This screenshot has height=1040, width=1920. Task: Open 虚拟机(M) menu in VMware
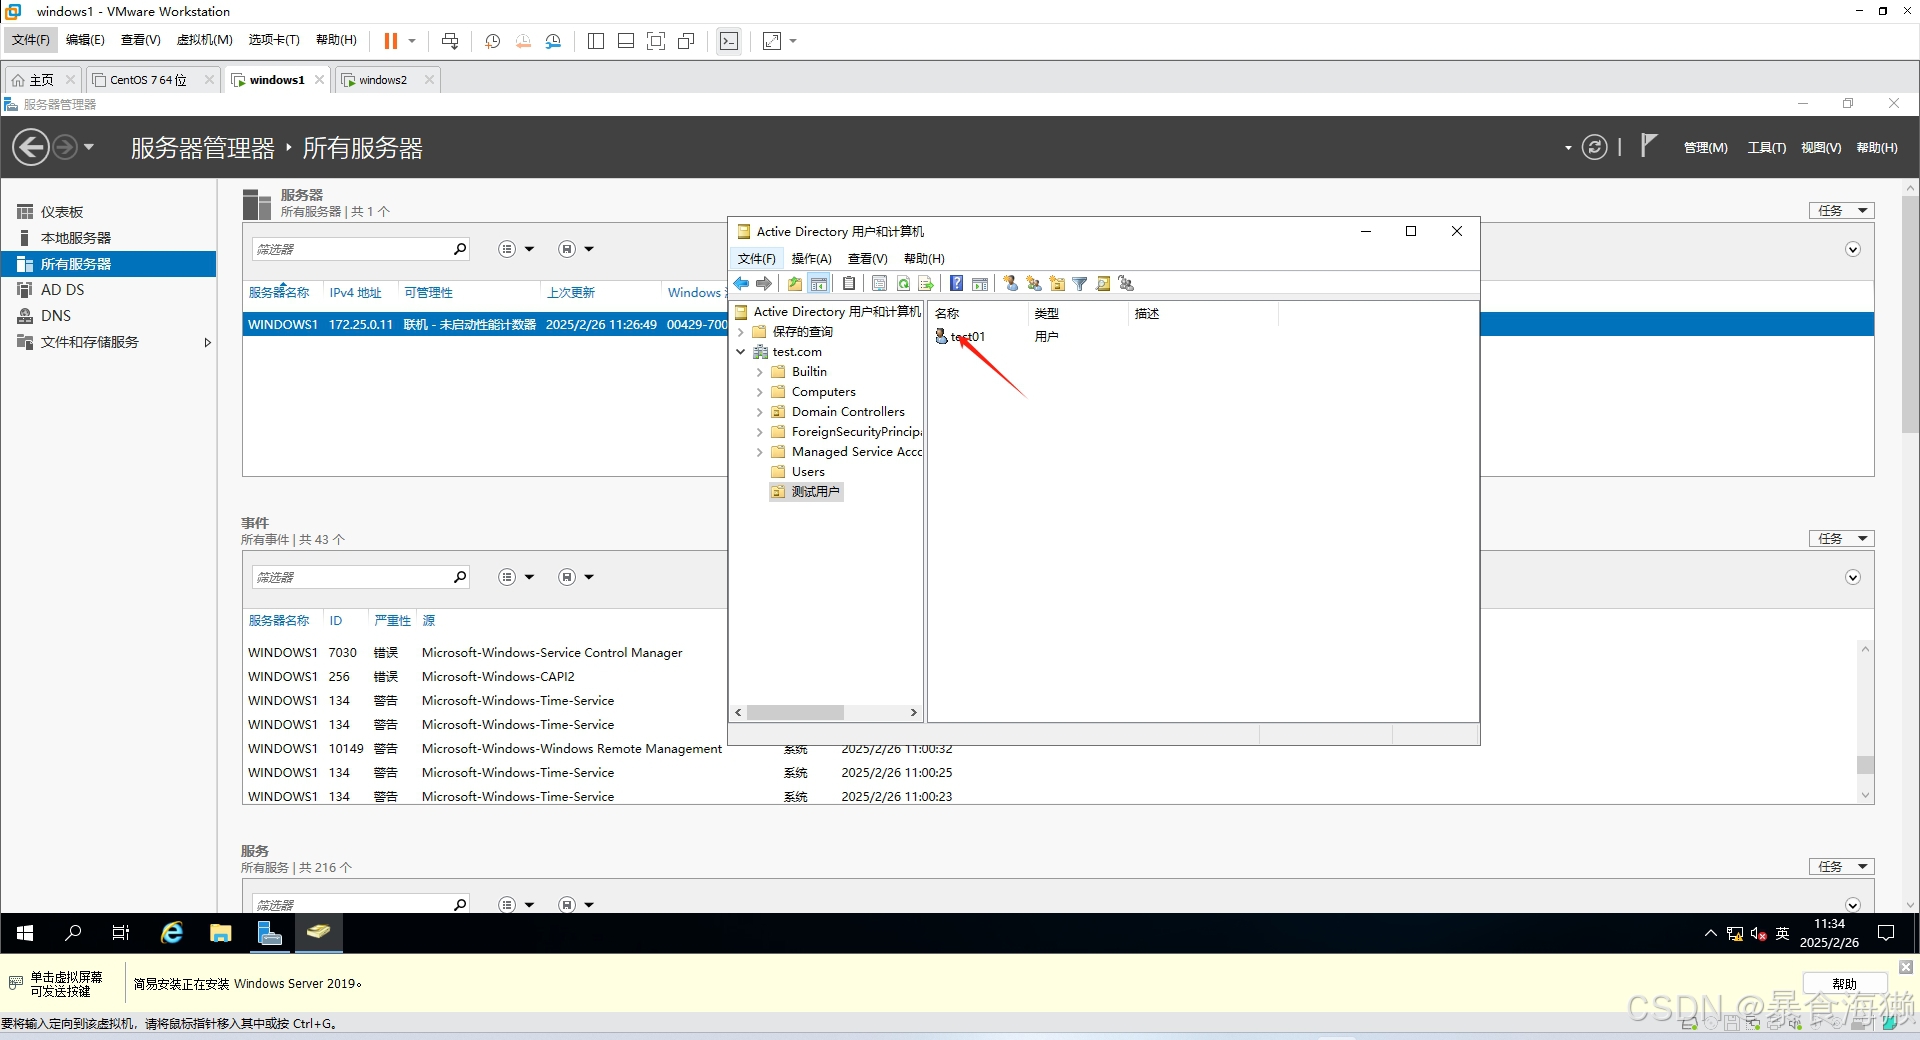pos(204,40)
